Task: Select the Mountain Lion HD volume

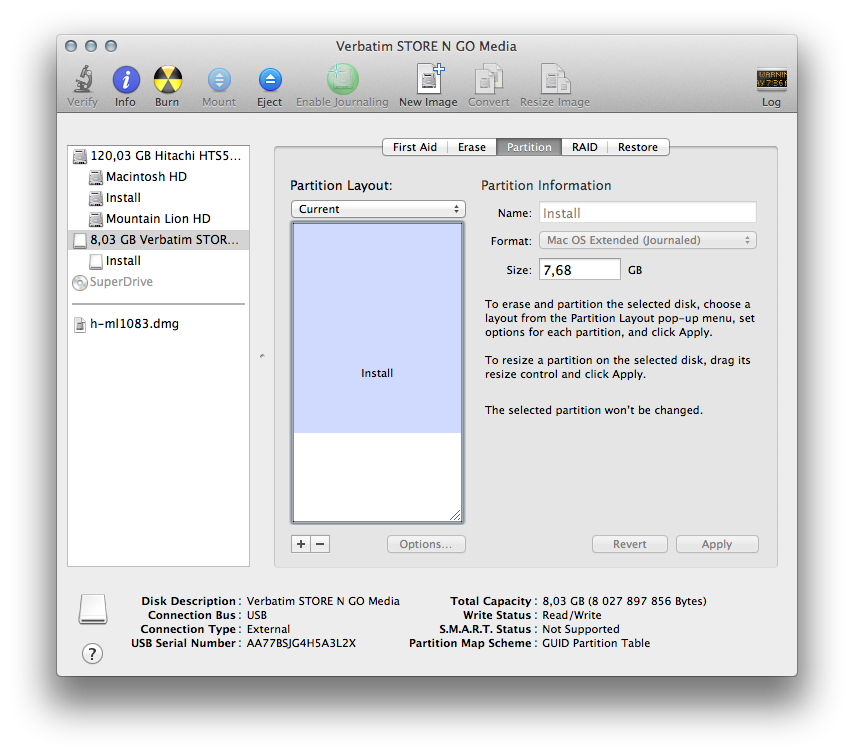Action: pyautogui.click(x=158, y=218)
